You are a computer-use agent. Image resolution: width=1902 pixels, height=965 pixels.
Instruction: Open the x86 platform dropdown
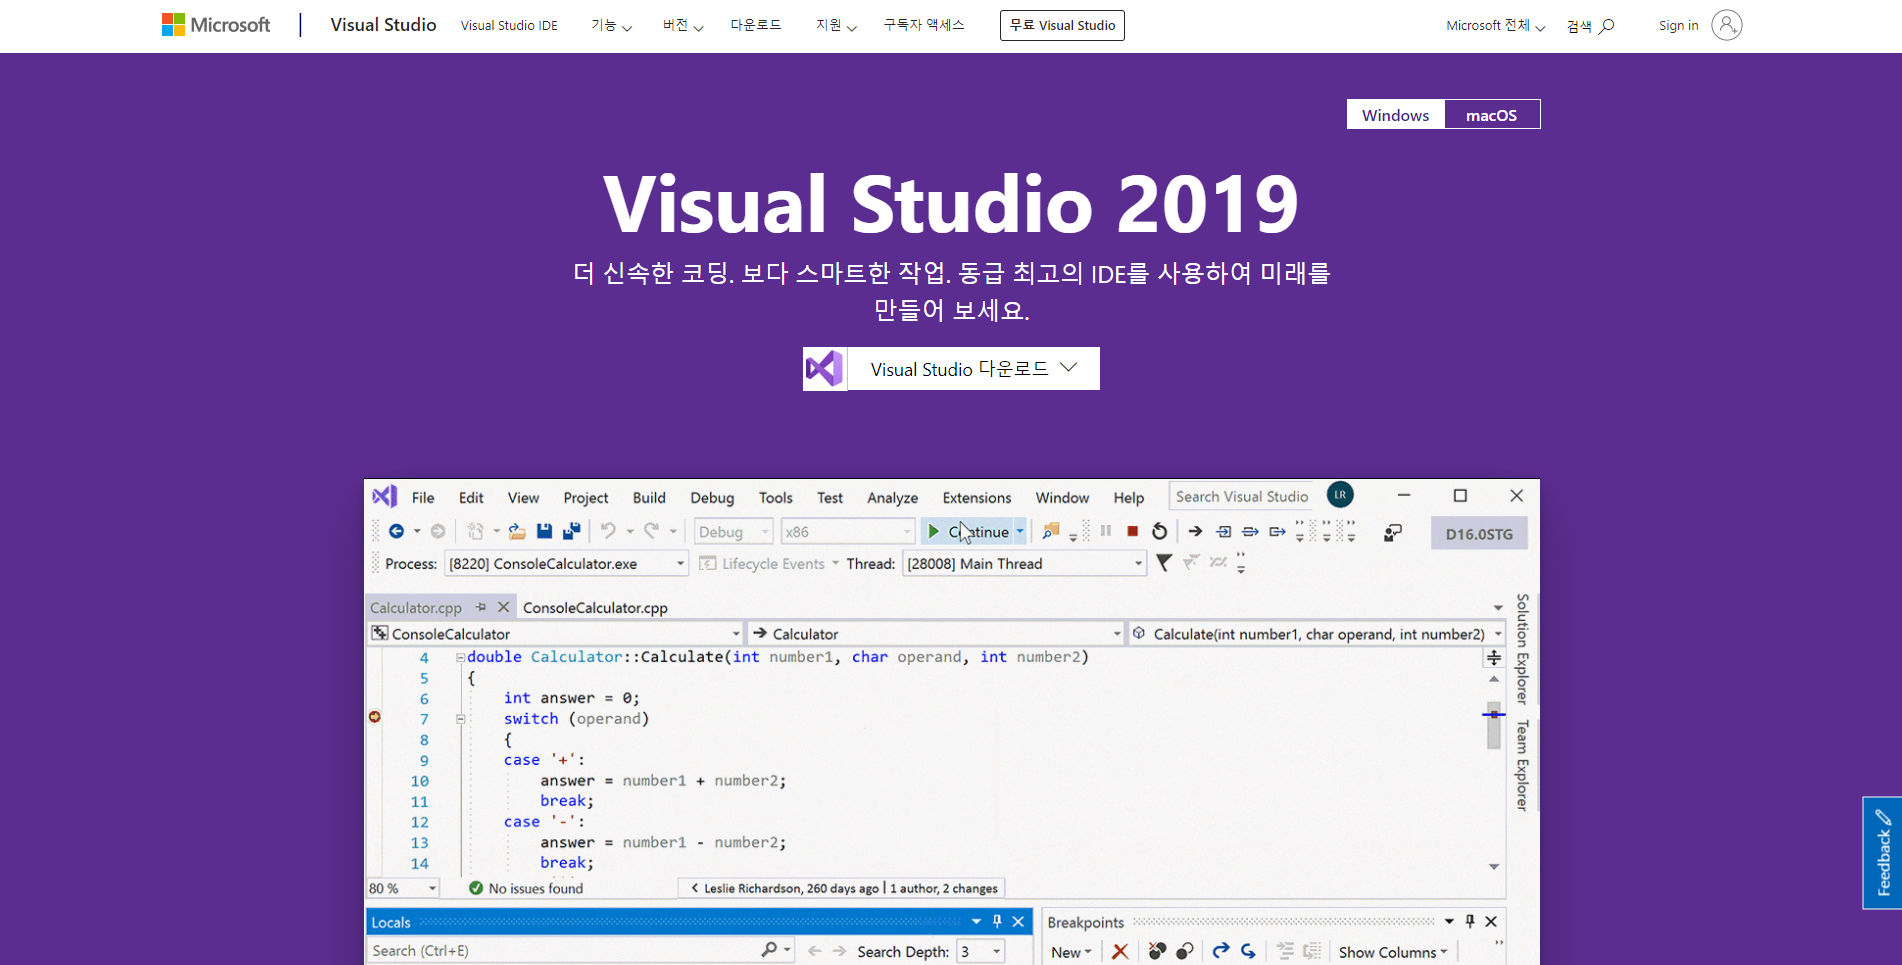point(848,532)
